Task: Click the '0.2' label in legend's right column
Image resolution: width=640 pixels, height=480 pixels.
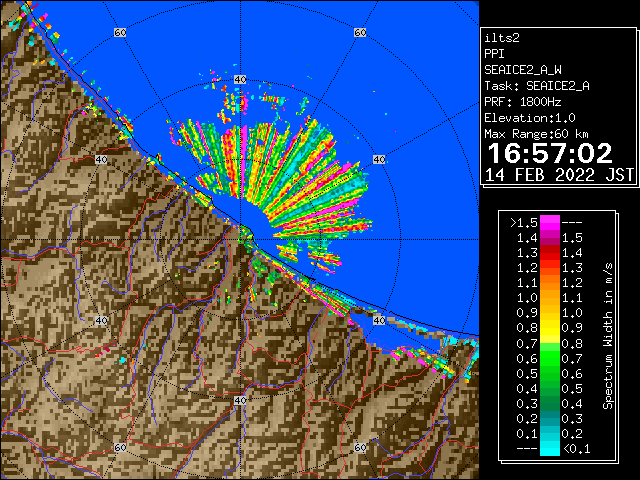Action: (572, 433)
